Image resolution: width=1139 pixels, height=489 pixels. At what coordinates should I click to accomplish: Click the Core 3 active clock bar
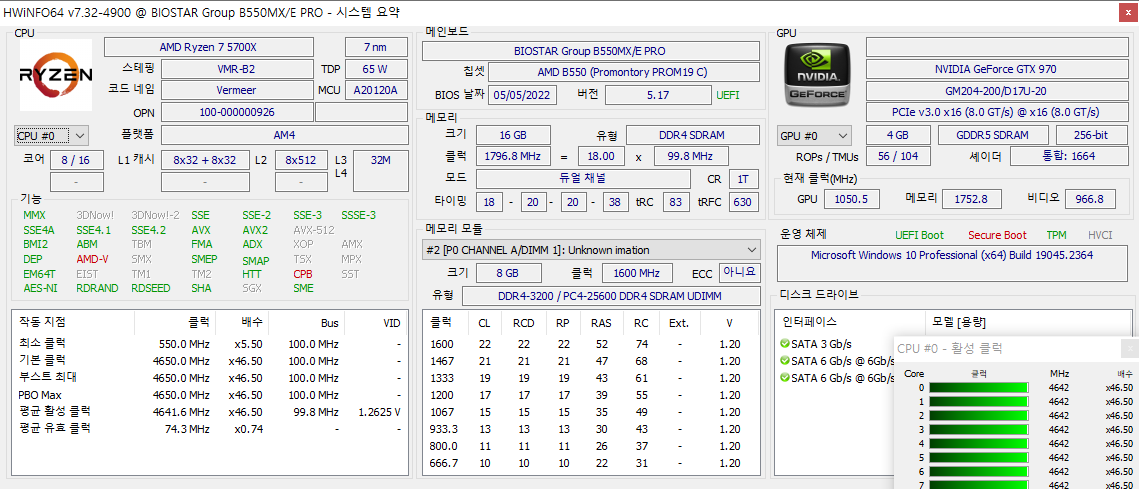[978, 429]
